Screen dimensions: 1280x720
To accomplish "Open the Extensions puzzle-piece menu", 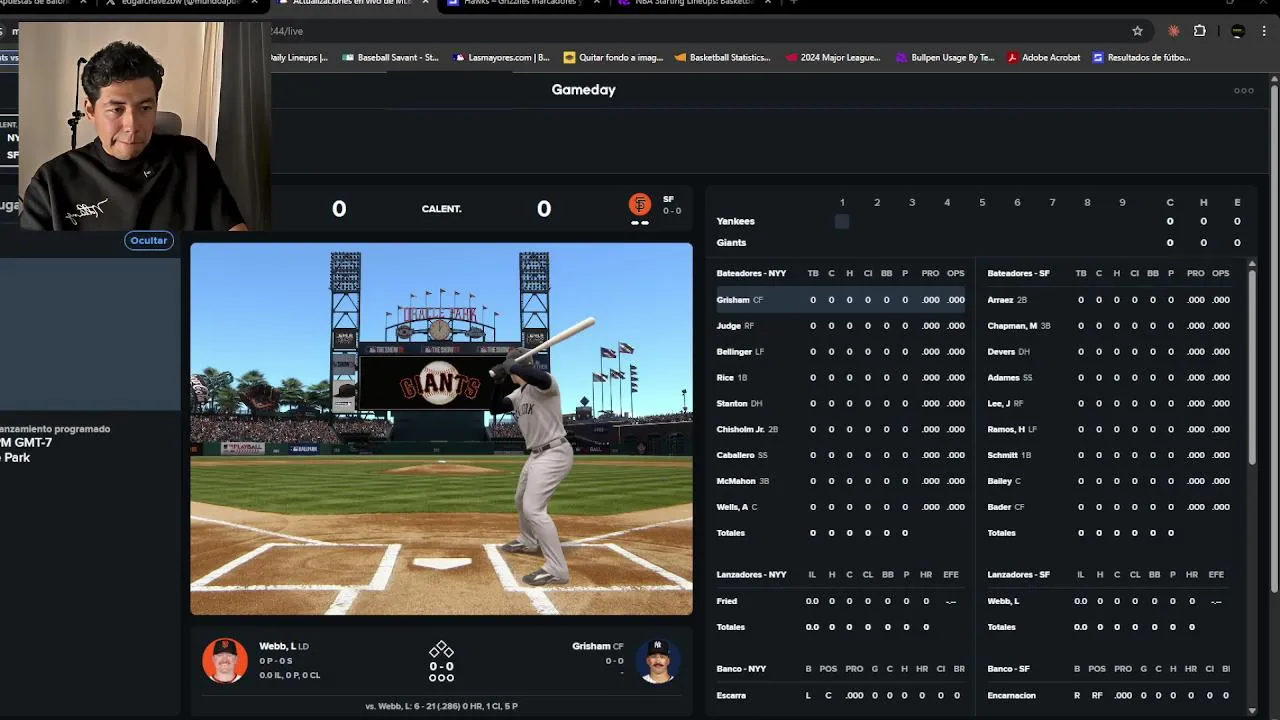I will click(x=1200, y=31).
